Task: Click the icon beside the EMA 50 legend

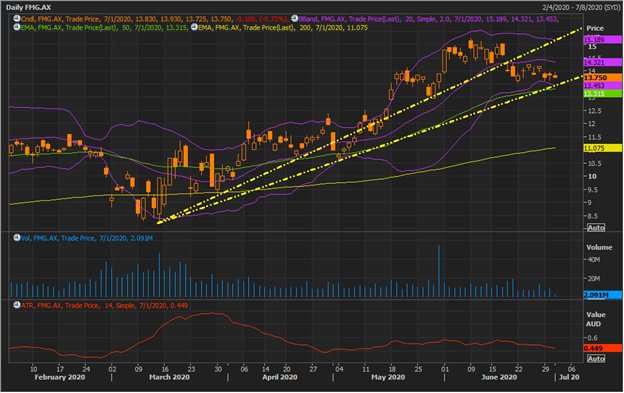Action: 17,27
